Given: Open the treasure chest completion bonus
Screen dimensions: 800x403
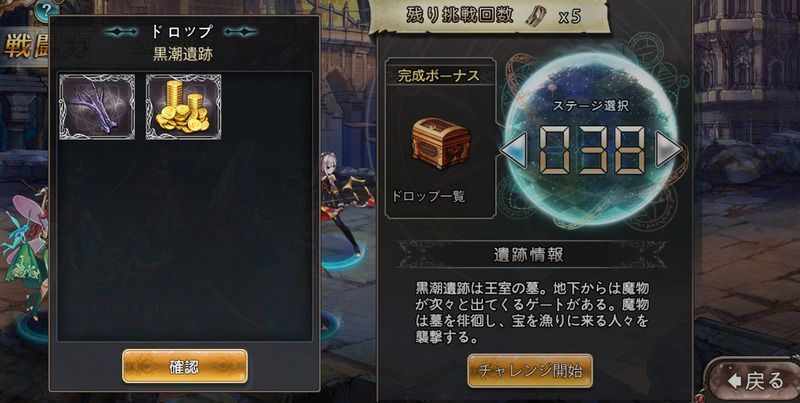Looking at the screenshot, I should (x=440, y=143).
